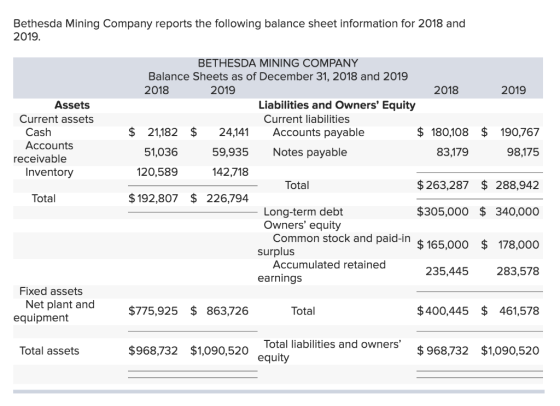Click current assets total $192,807
The height and width of the screenshot is (406, 560).
(153, 198)
